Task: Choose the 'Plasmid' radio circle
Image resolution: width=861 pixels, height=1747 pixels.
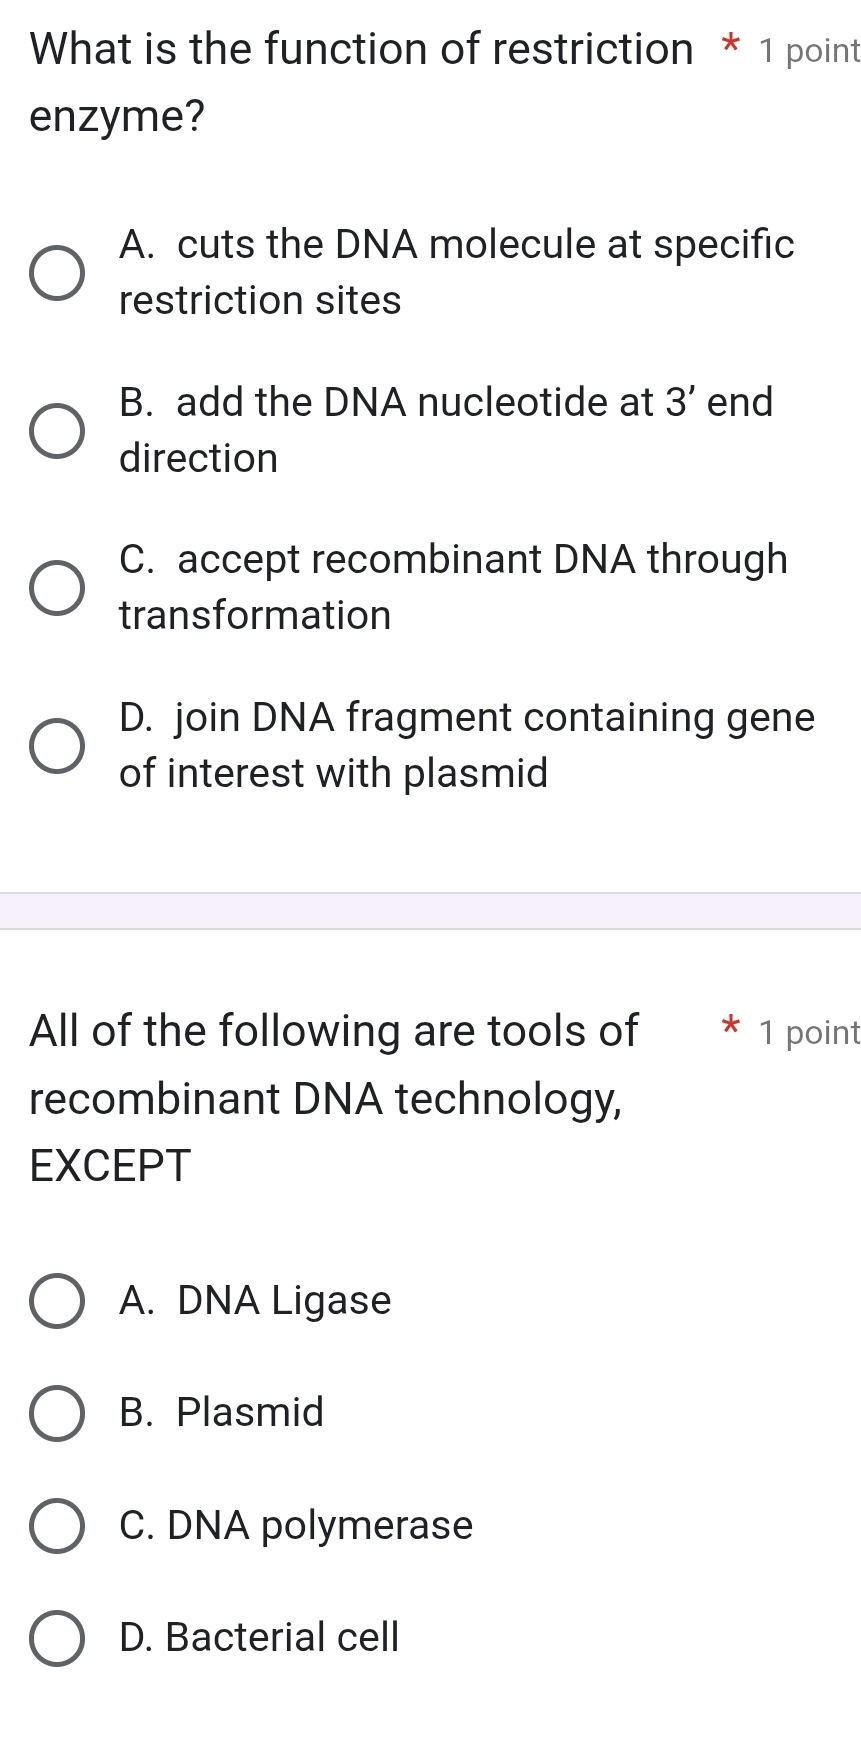Action: click(56, 1413)
